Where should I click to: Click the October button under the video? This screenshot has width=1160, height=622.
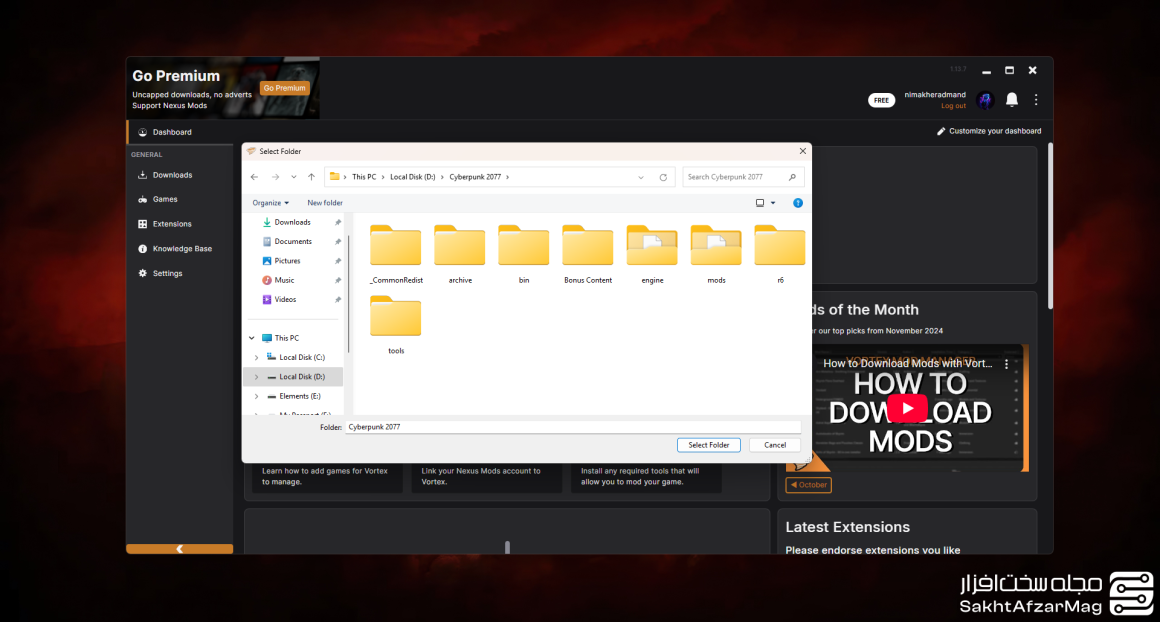pyautogui.click(x=809, y=485)
